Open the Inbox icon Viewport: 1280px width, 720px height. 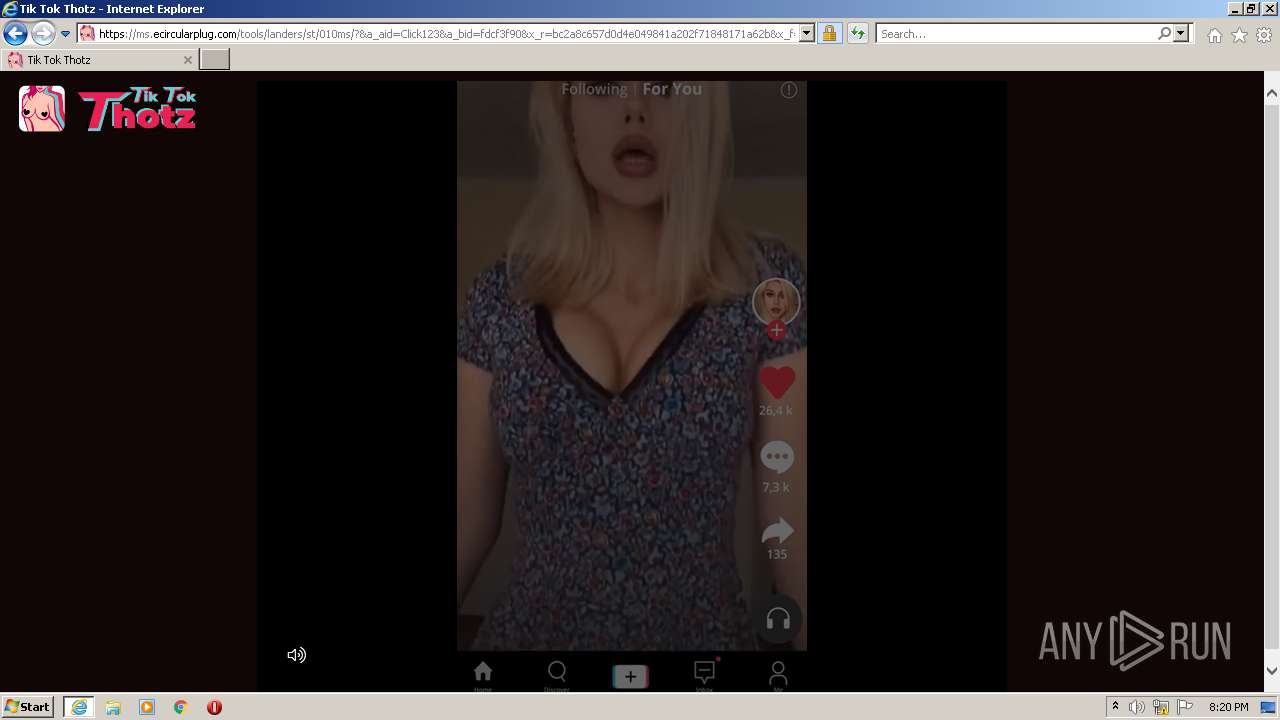(x=705, y=675)
